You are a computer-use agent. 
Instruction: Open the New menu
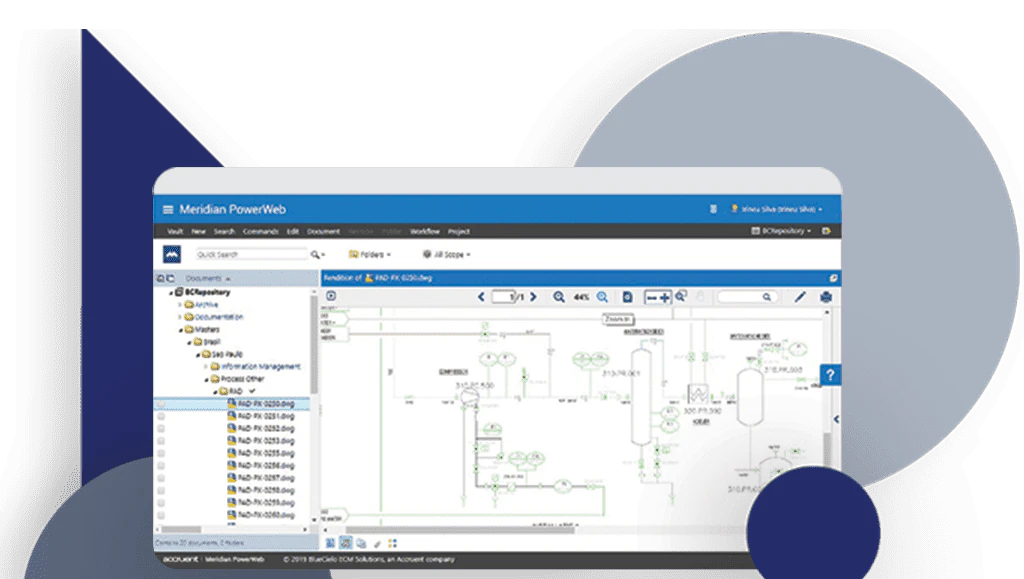pyautogui.click(x=199, y=232)
